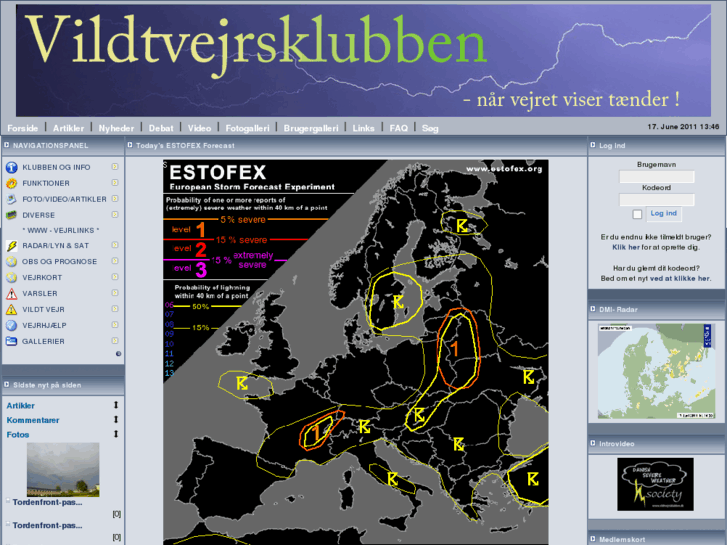Open the Fotos link under Sidste nyt
The height and width of the screenshot is (545, 727).
point(18,435)
